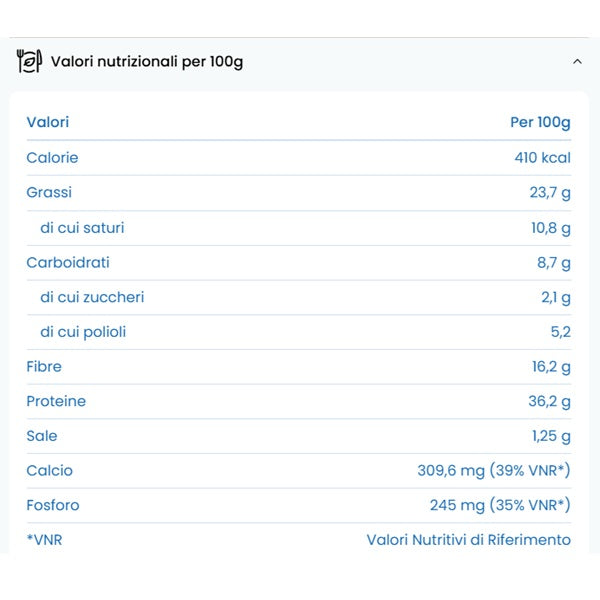
Task: Click the Valori nutrizionali per 100g heading
Action: pos(146,62)
